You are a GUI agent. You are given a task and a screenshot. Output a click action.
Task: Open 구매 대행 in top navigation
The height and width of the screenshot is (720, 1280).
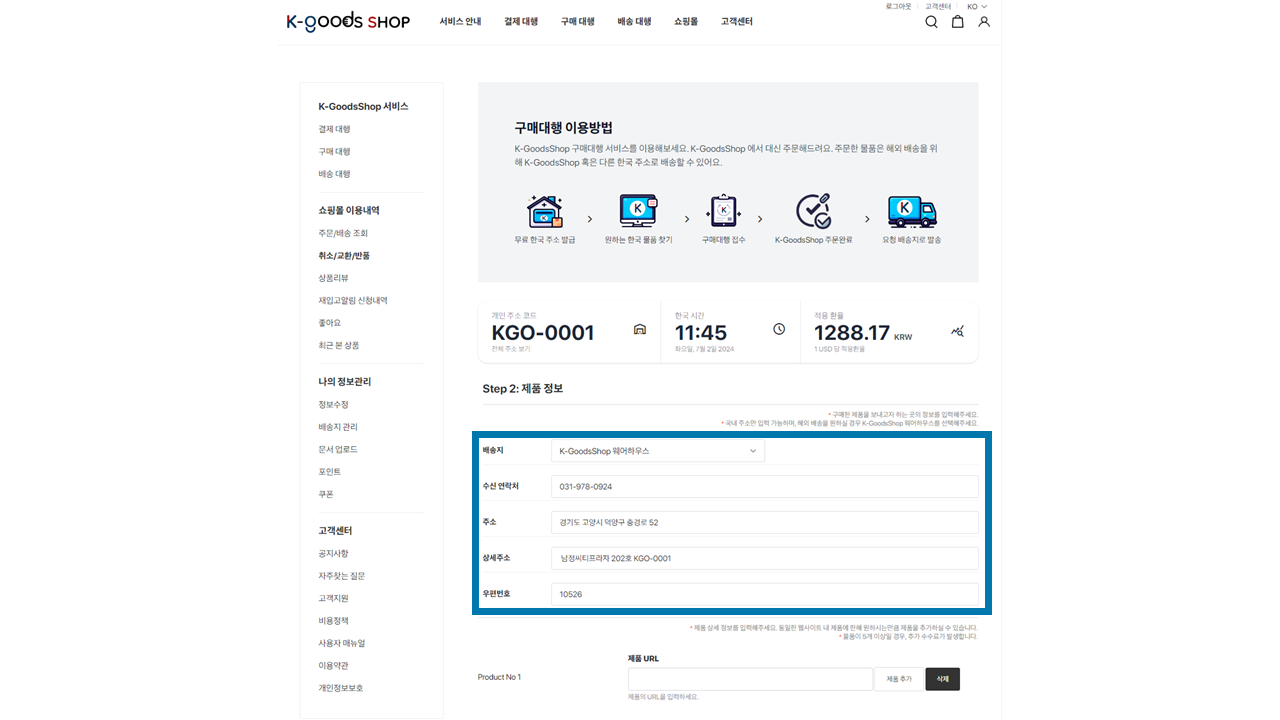pyautogui.click(x=577, y=22)
